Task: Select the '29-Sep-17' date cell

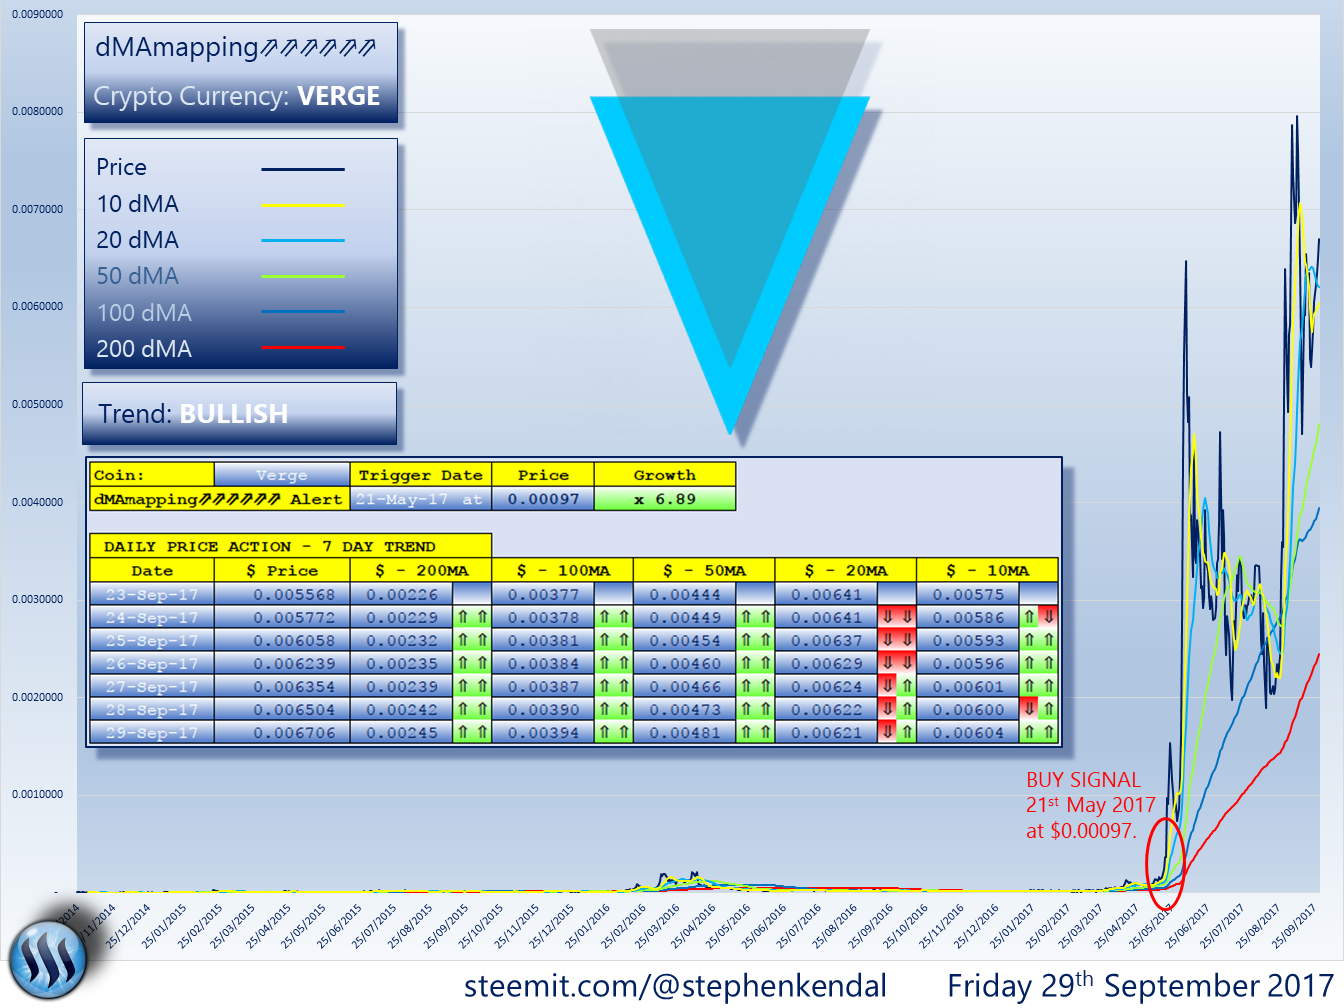Action: point(152,733)
